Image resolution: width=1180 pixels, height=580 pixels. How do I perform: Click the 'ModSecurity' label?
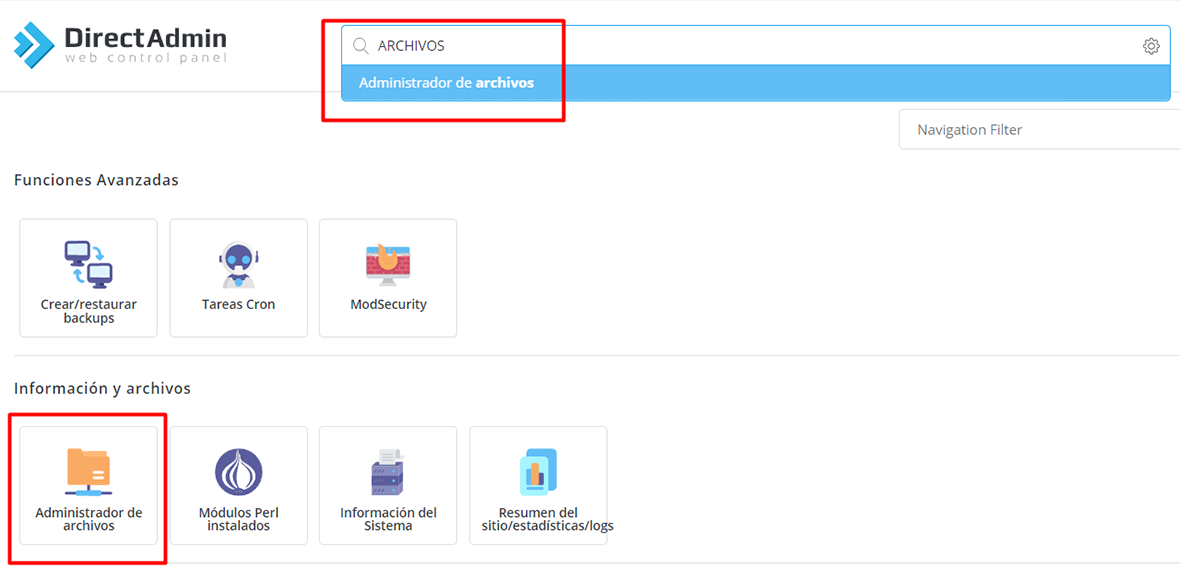[388, 305]
